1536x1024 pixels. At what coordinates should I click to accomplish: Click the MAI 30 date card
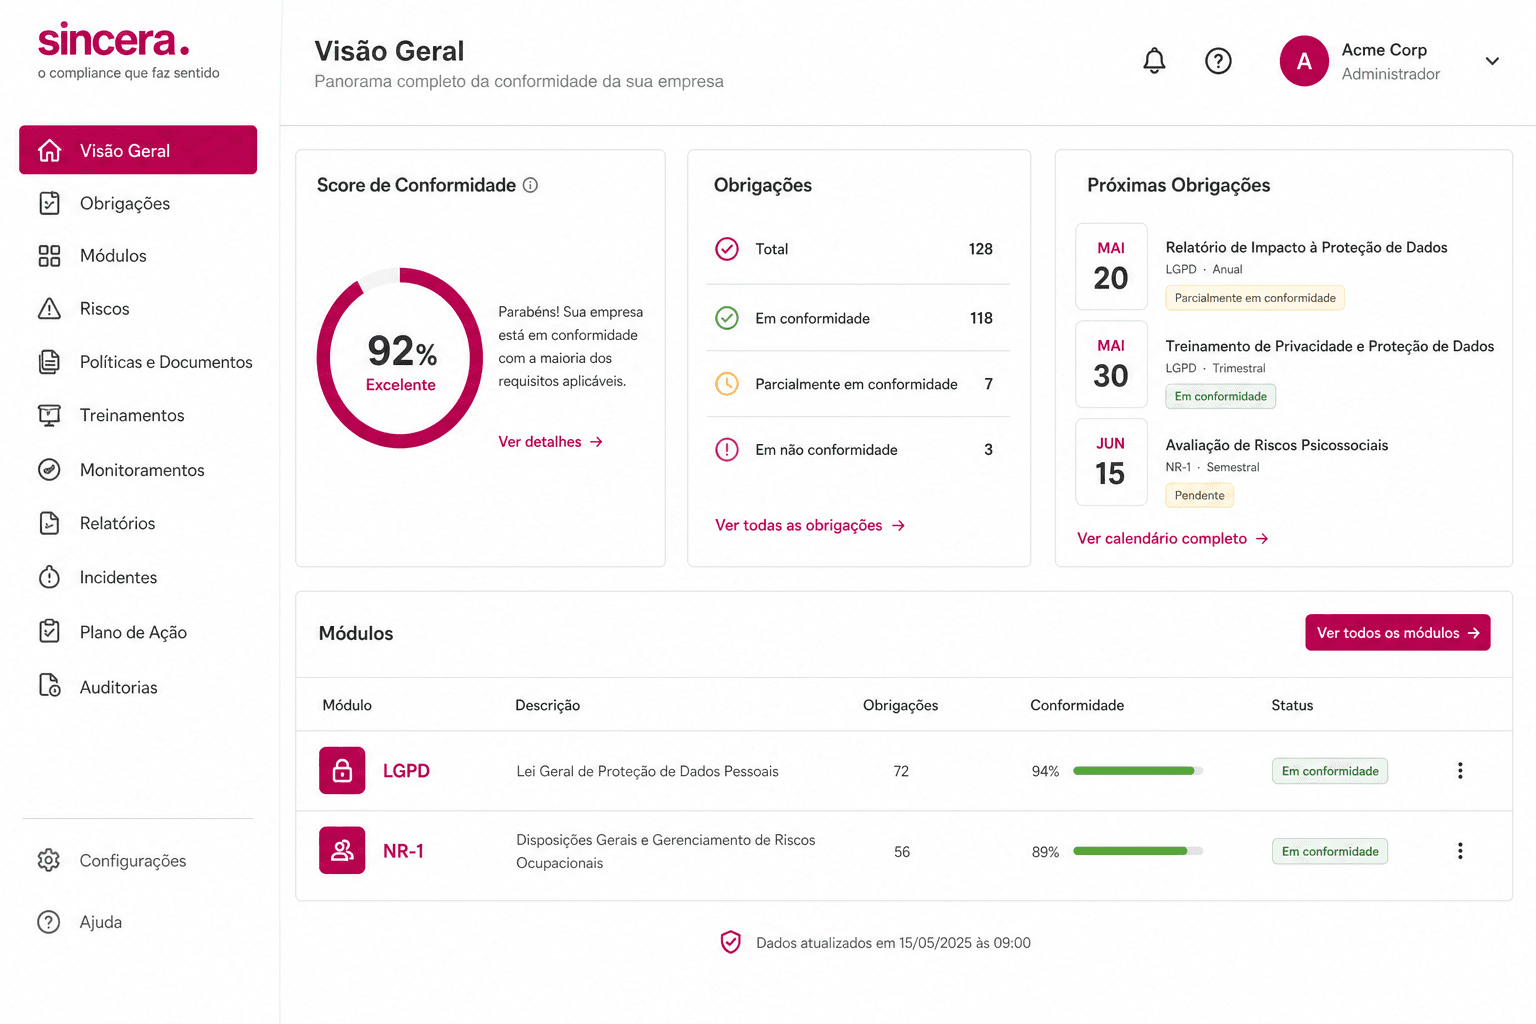1111,364
